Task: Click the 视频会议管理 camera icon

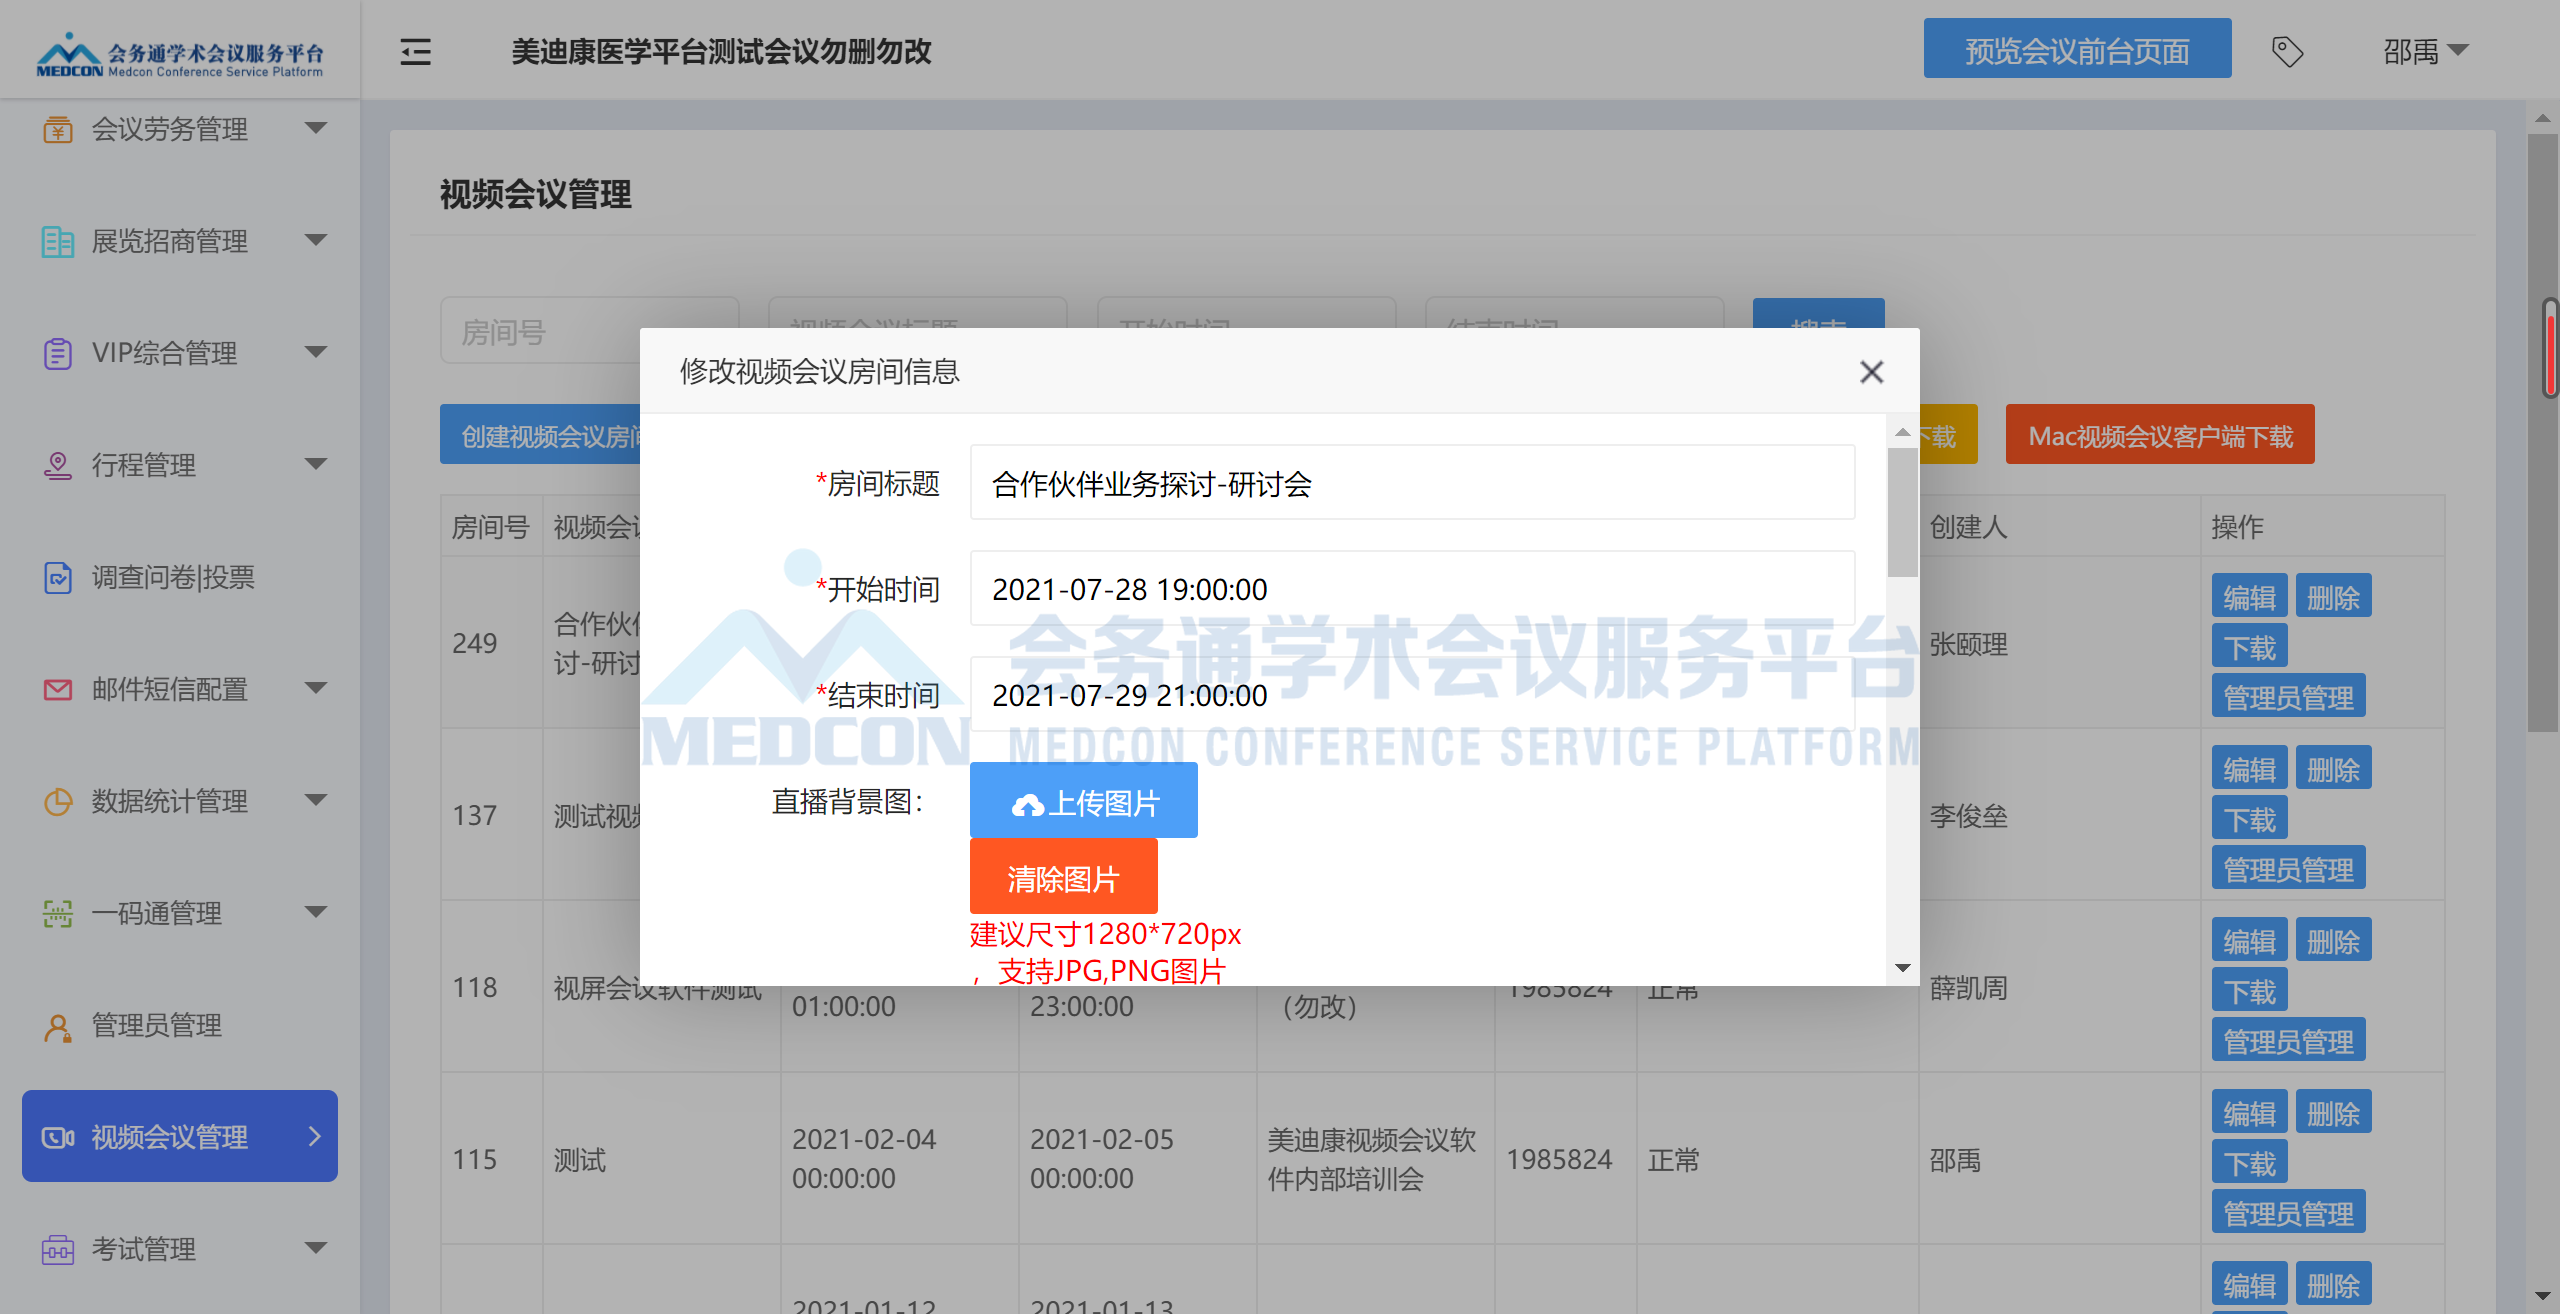Action: pos(58,1137)
